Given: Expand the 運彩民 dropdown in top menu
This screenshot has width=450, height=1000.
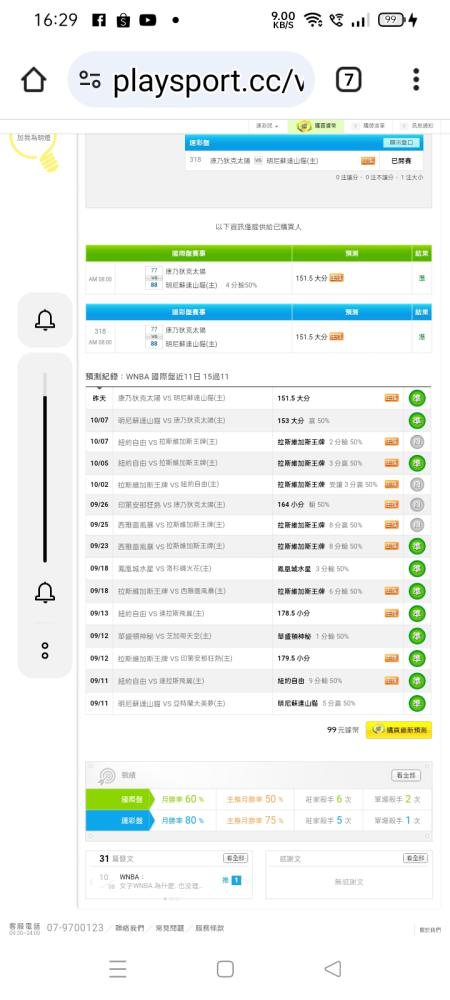Looking at the screenshot, I should tap(268, 126).
